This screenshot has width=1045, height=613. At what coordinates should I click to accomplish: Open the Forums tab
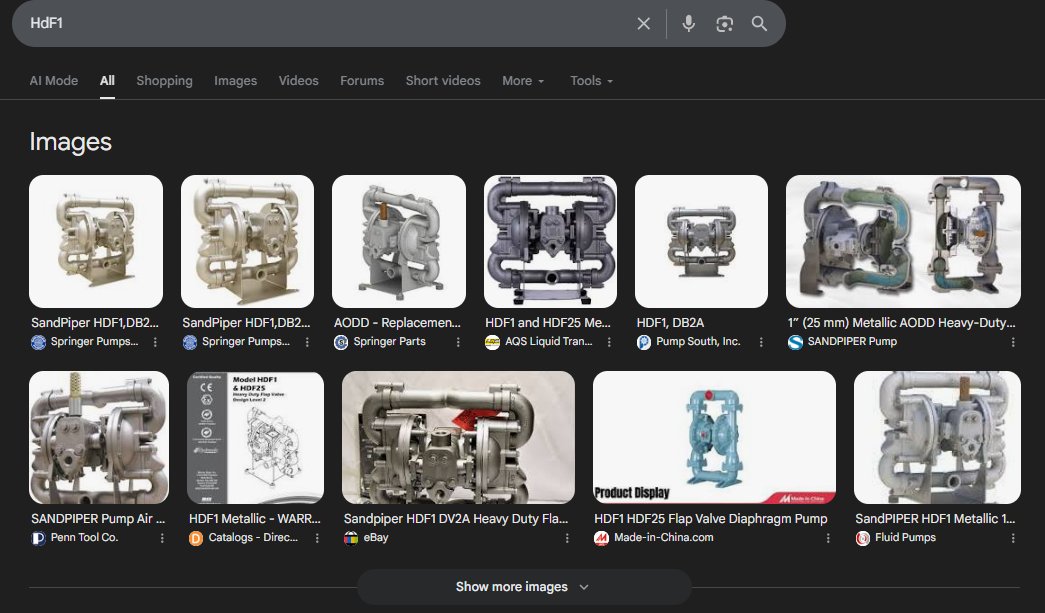[x=362, y=81]
